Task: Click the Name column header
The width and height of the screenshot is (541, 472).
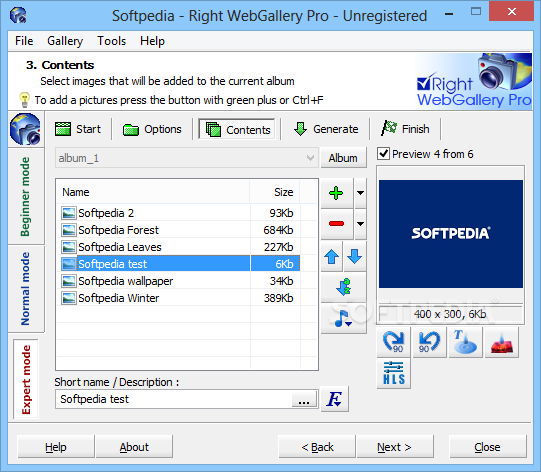Action: tap(153, 192)
